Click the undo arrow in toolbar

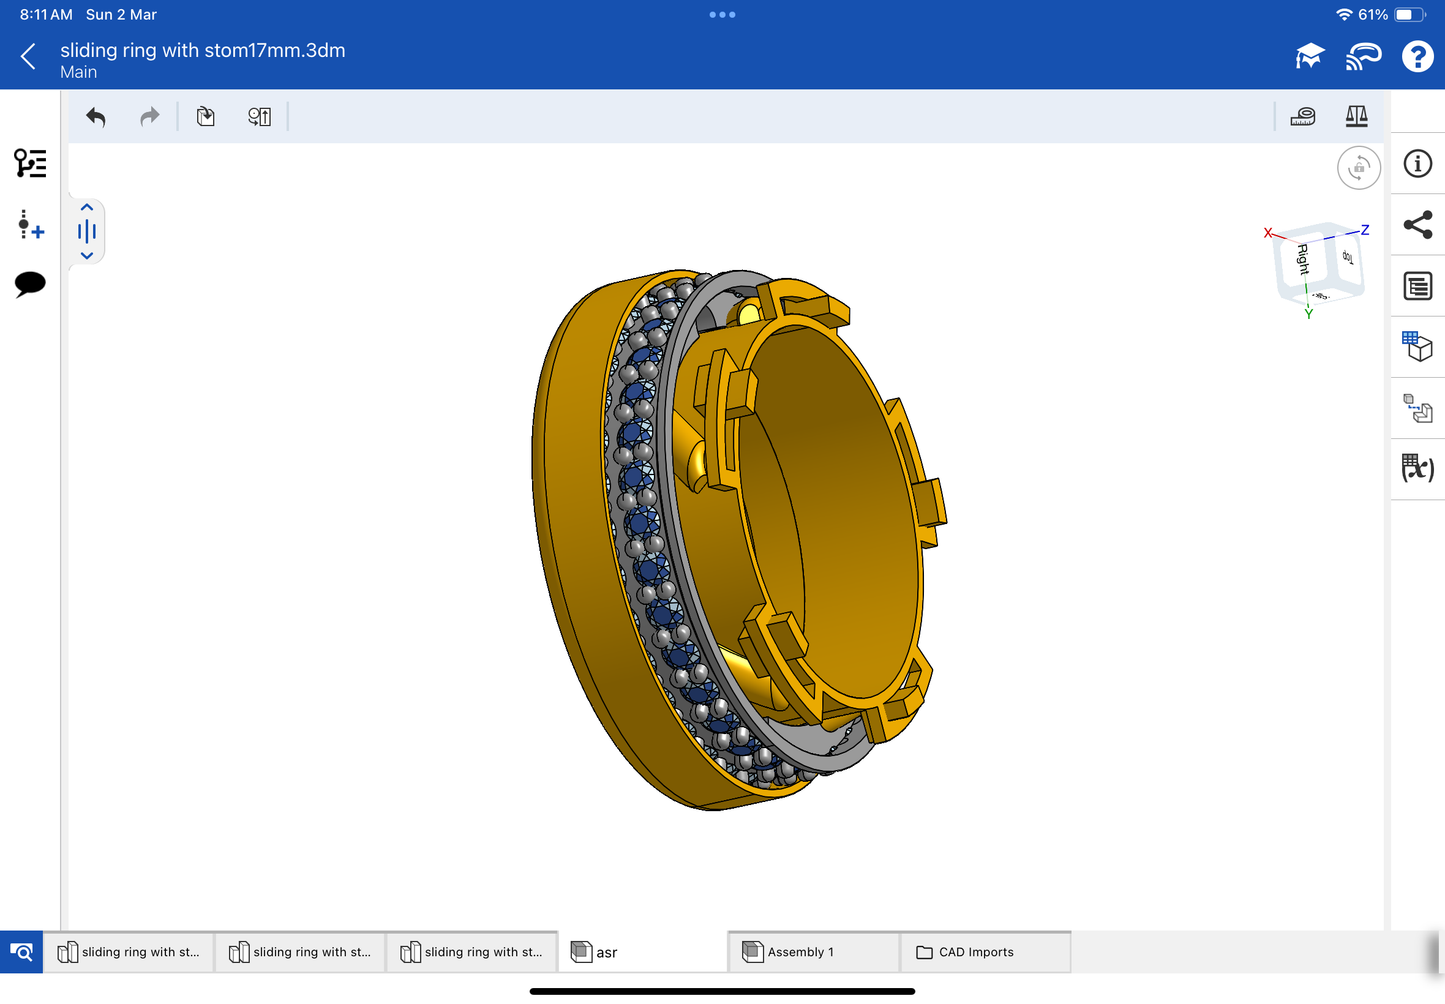point(96,117)
